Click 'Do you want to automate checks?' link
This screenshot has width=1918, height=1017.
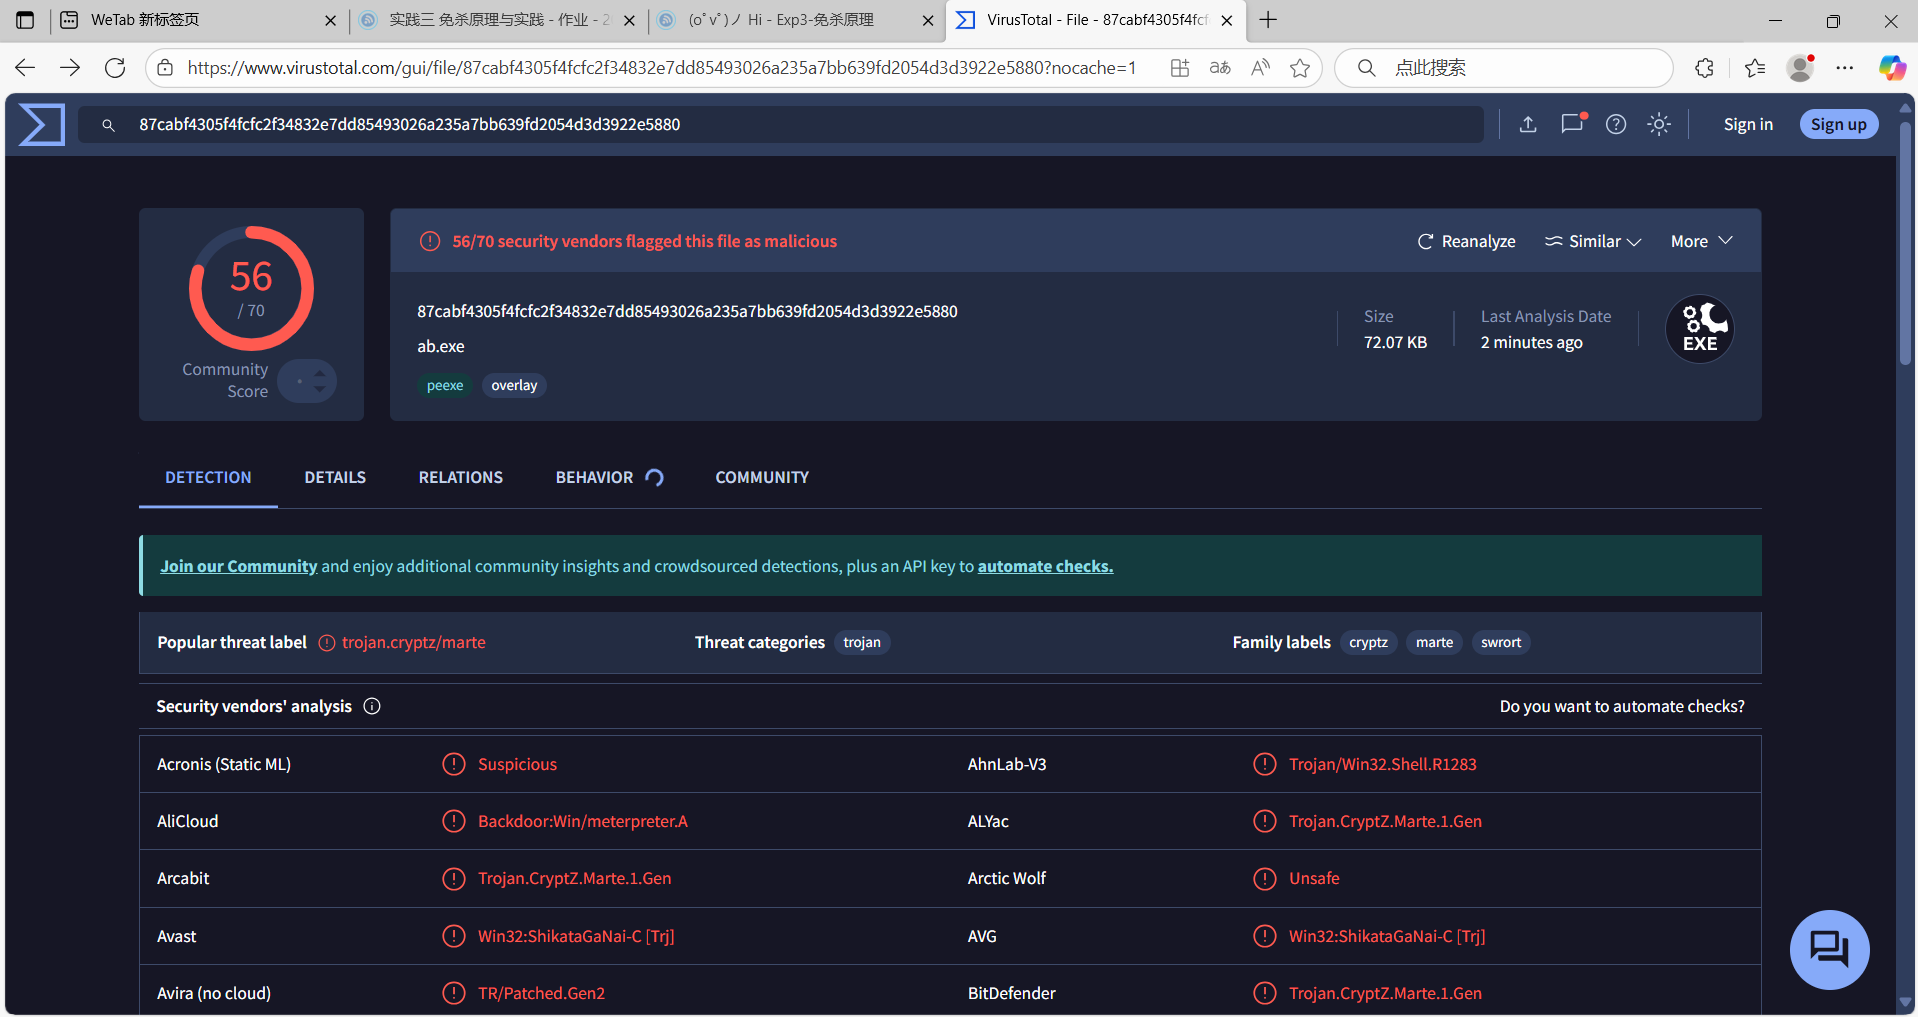click(1622, 706)
